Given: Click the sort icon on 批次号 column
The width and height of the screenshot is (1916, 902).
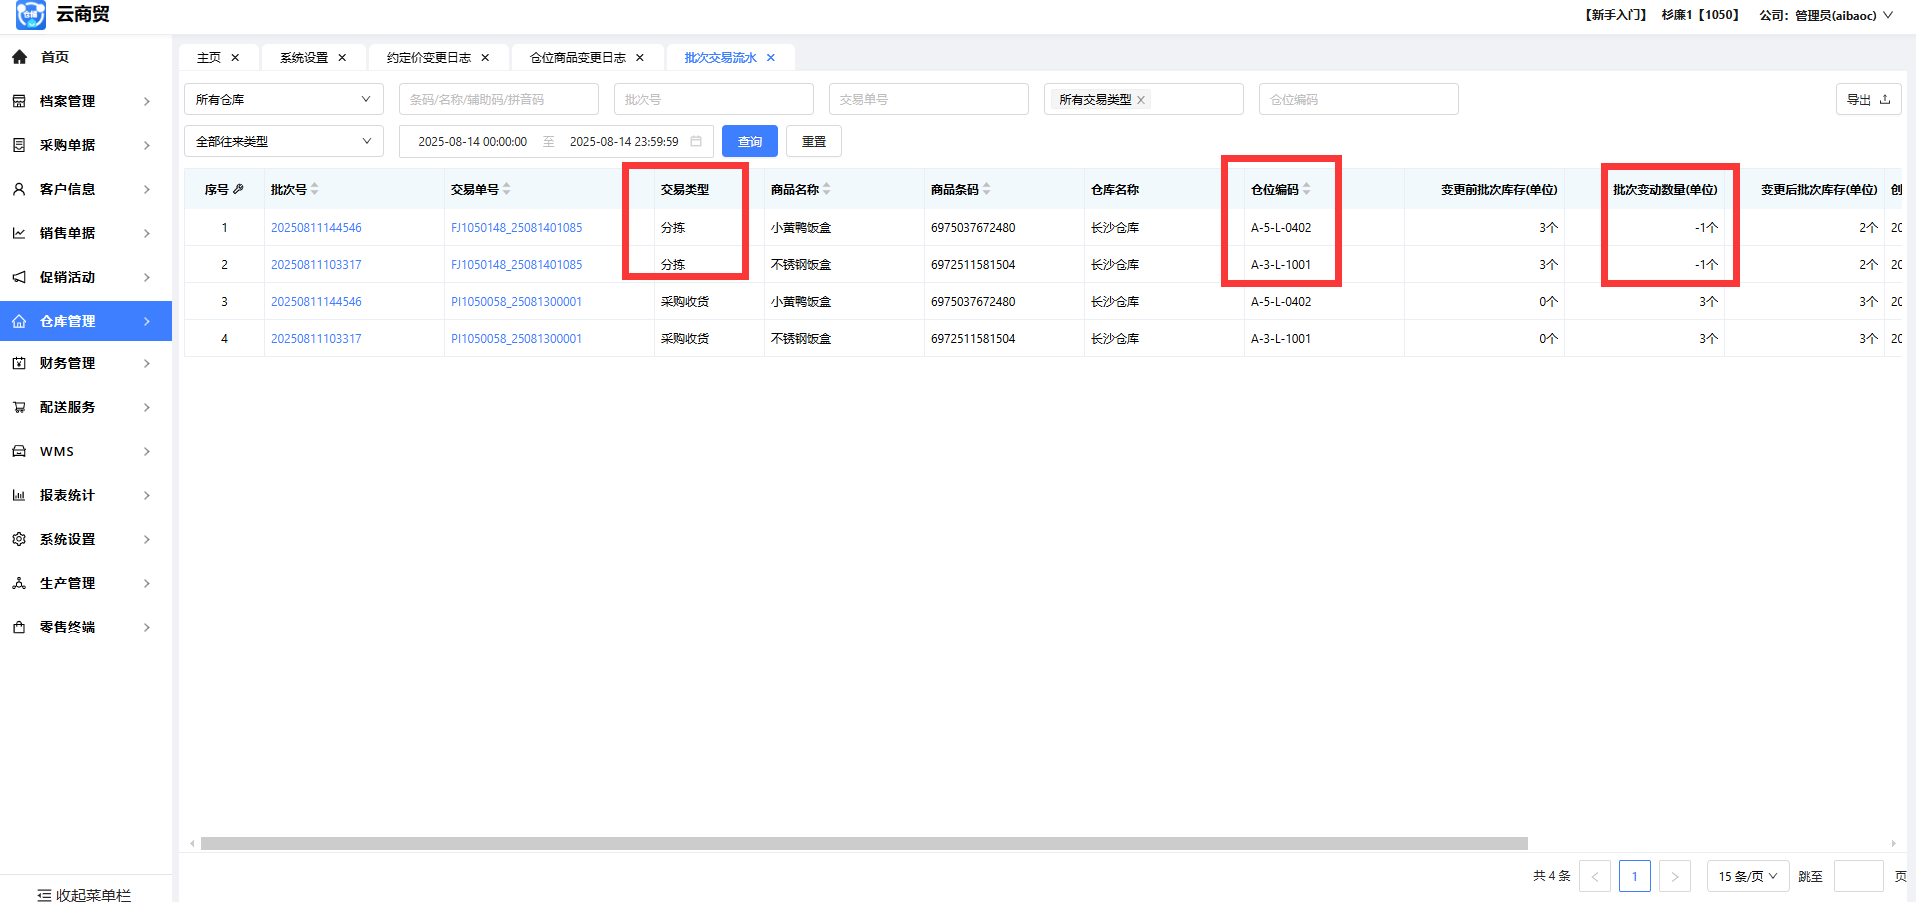Looking at the screenshot, I should (315, 189).
